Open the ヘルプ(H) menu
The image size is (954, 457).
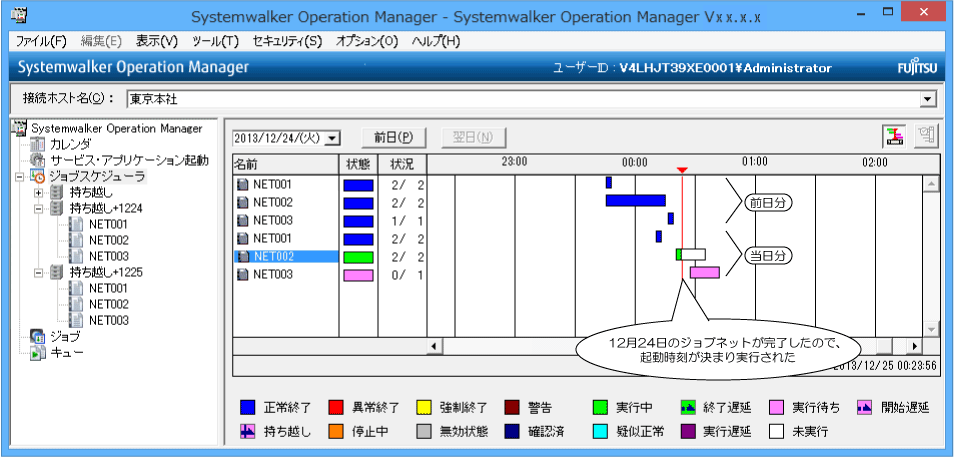[x=436, y=41]
